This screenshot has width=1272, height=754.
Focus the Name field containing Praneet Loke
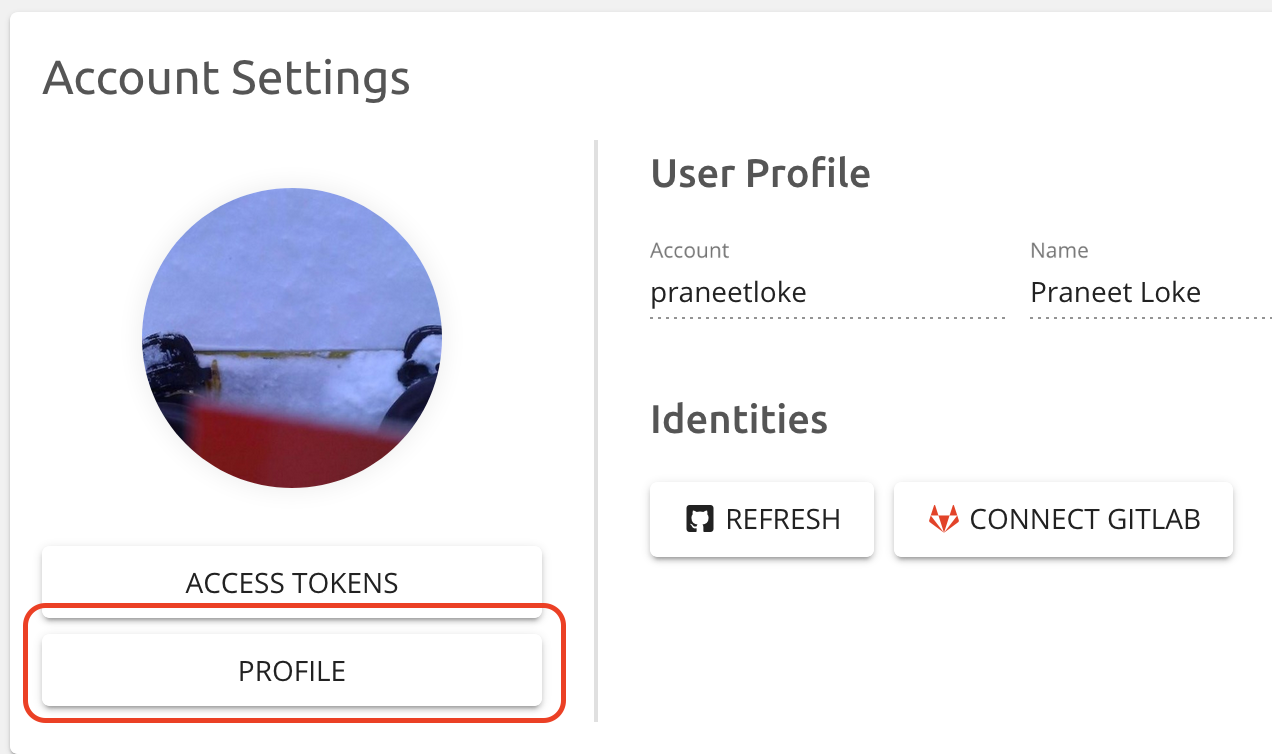click(1150, 293)
